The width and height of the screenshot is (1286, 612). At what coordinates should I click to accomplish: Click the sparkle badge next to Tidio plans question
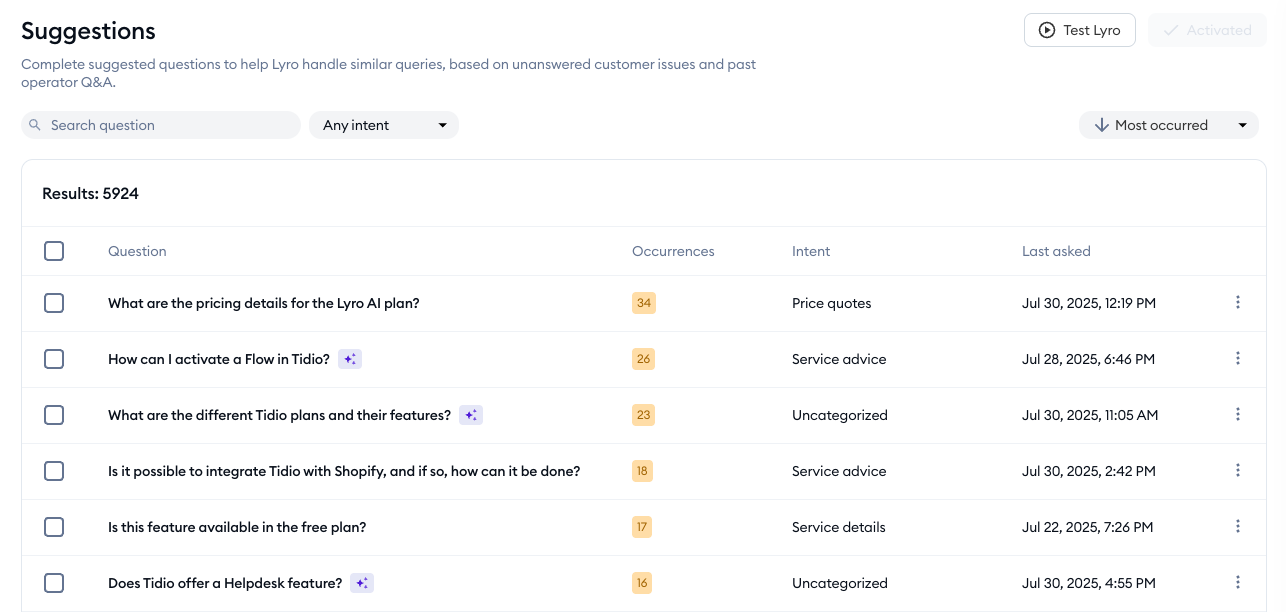(x=471, y=415)
